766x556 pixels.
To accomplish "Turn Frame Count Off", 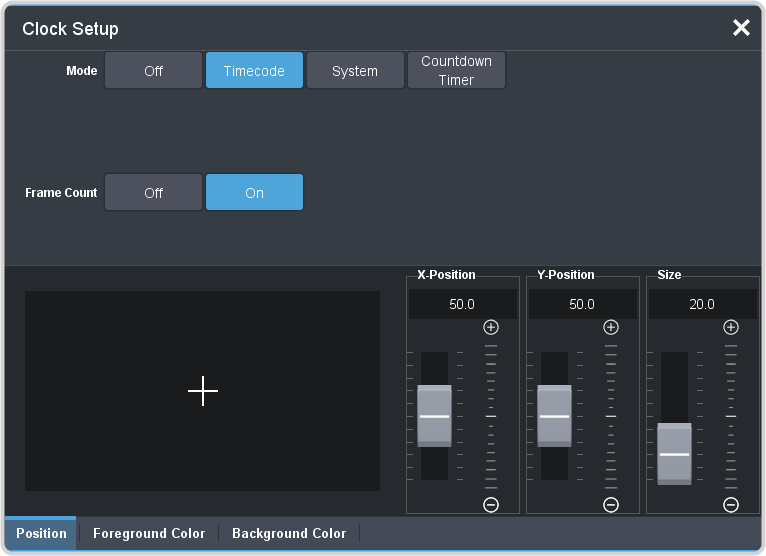I will (153, 193).
